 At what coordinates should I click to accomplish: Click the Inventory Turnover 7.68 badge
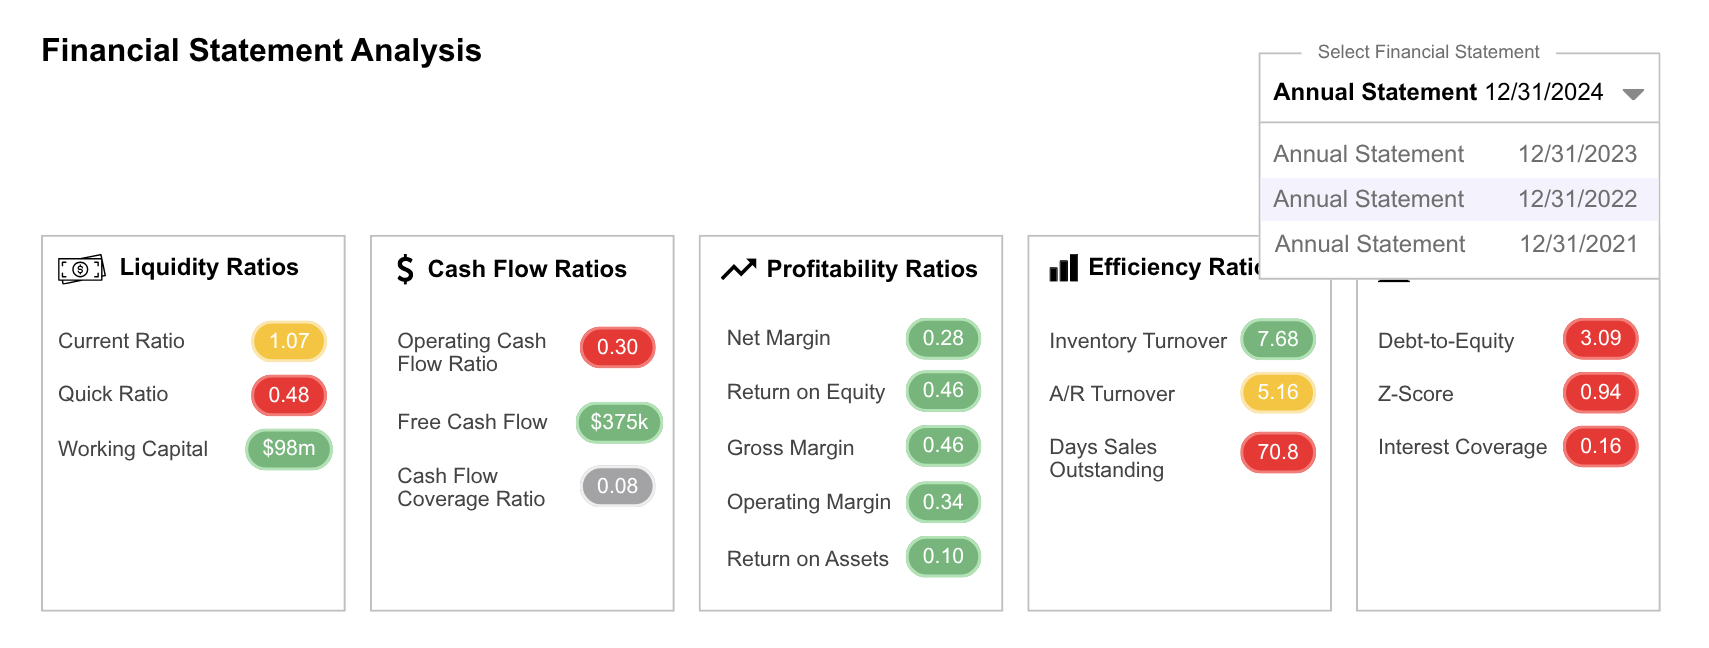[x=1278, y=339]
